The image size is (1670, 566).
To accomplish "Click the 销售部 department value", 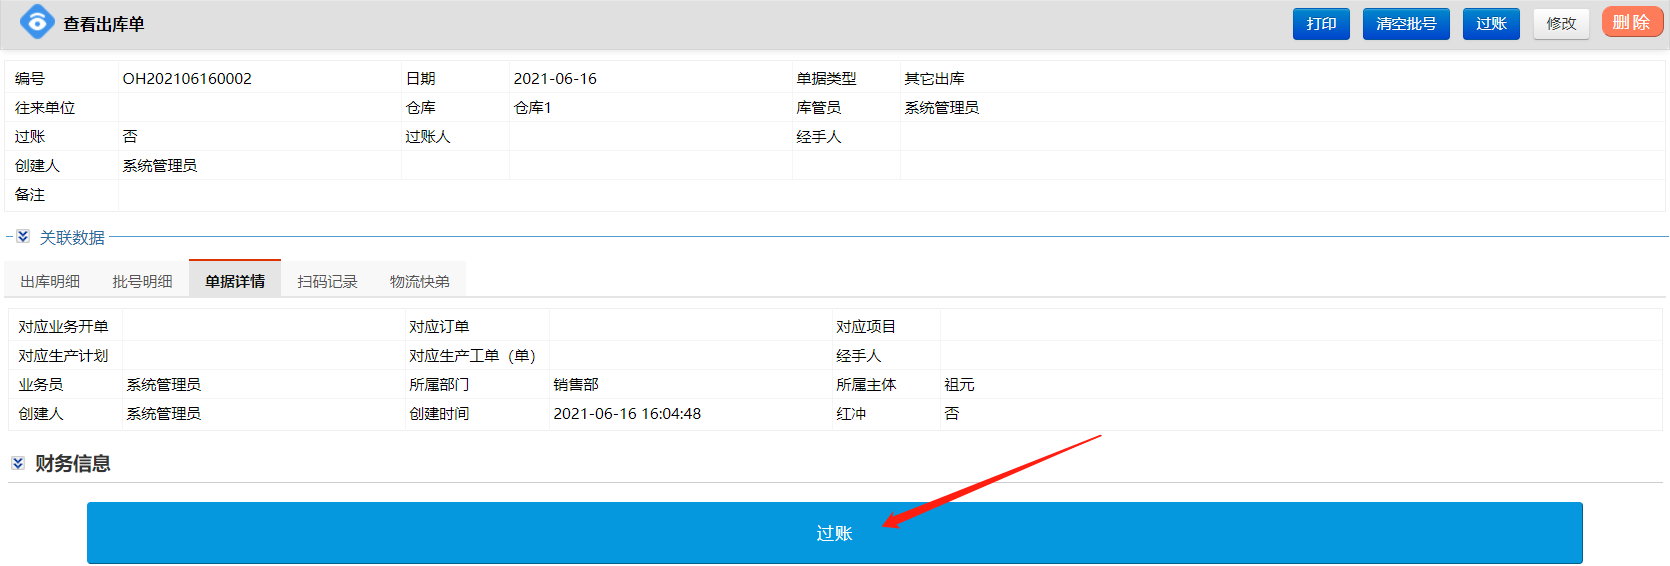I will (x=576, y=384).
